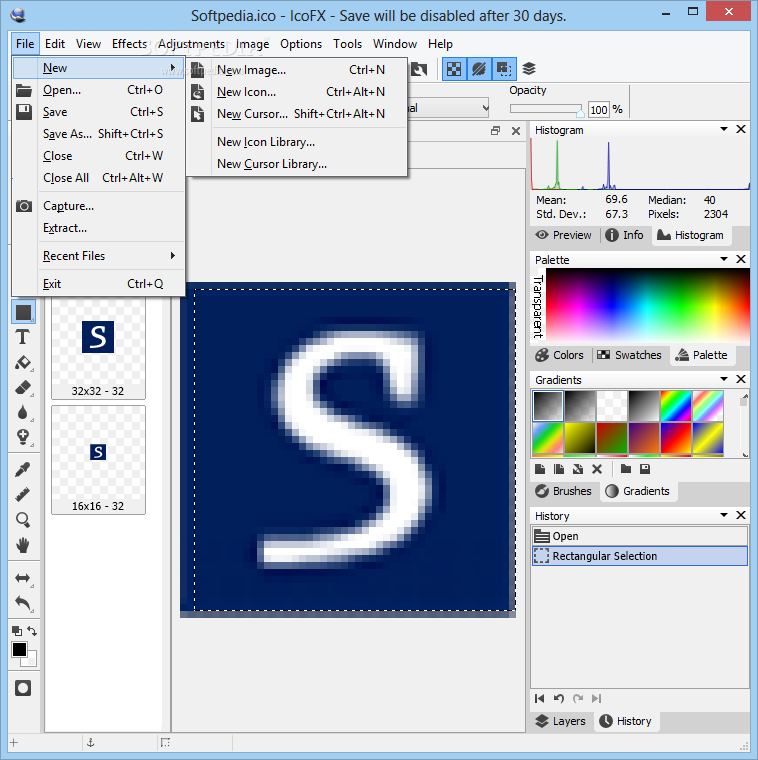
Task: Open the Effects menu
Action: [129, 44]
